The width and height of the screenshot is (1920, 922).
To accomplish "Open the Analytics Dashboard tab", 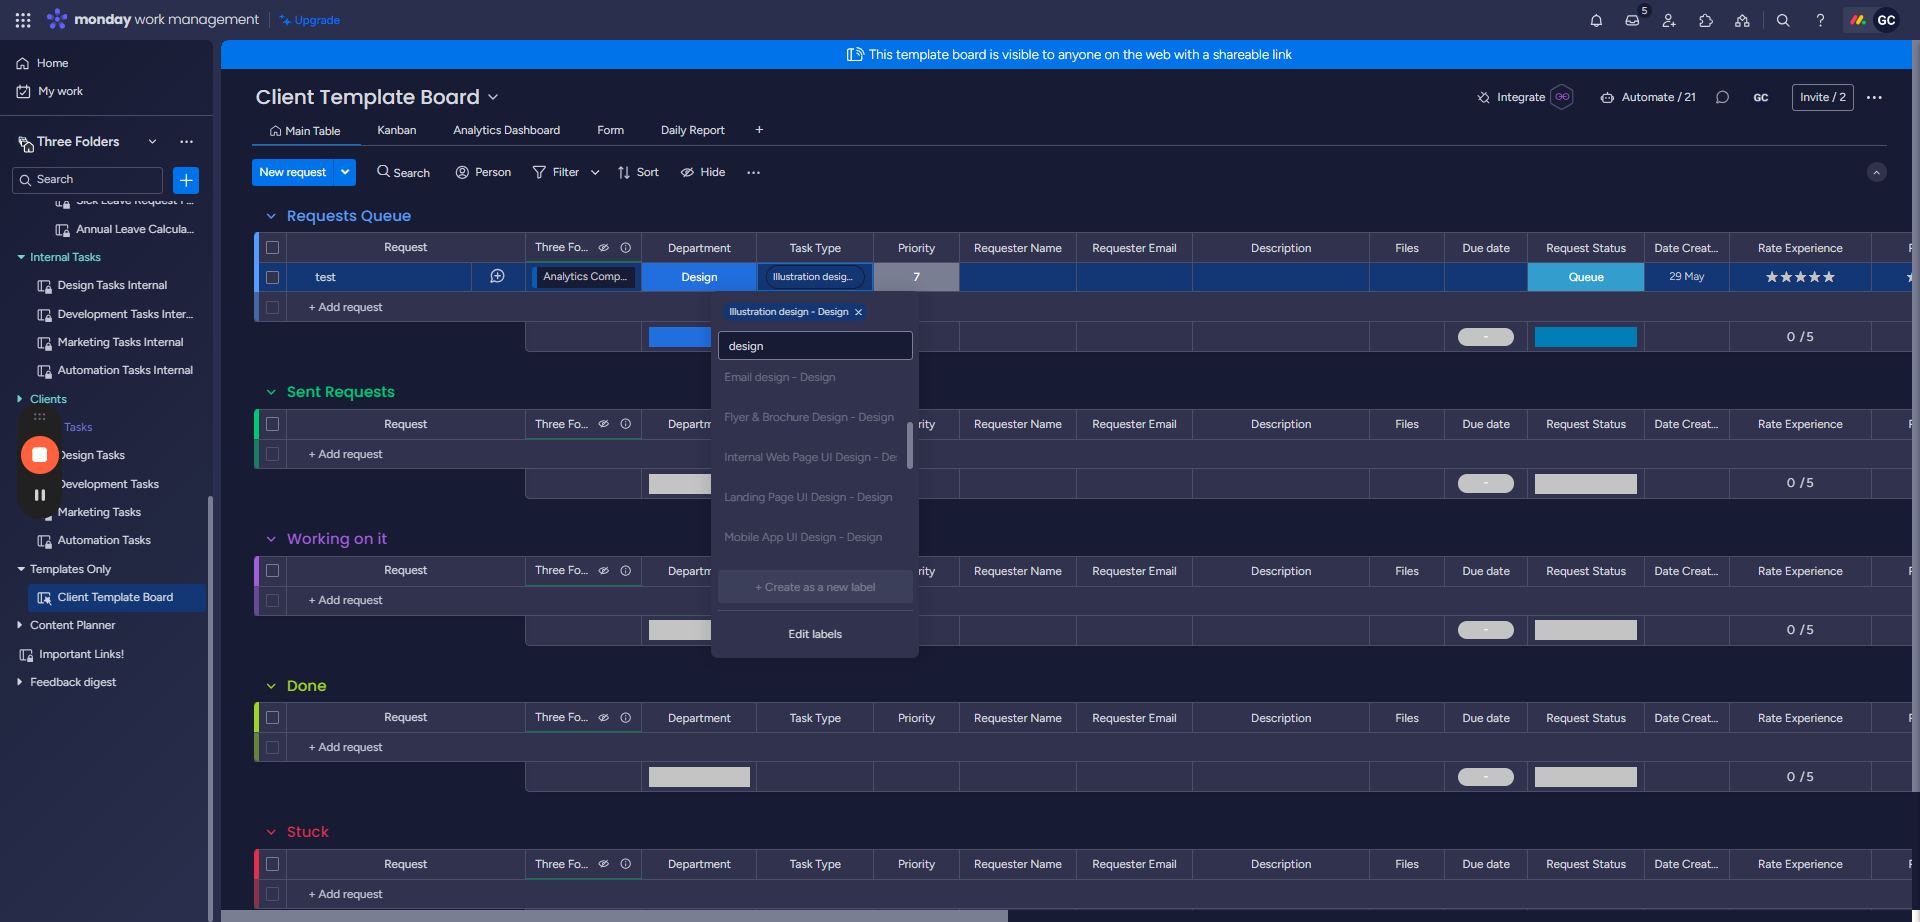I will (x=506, y=130).
